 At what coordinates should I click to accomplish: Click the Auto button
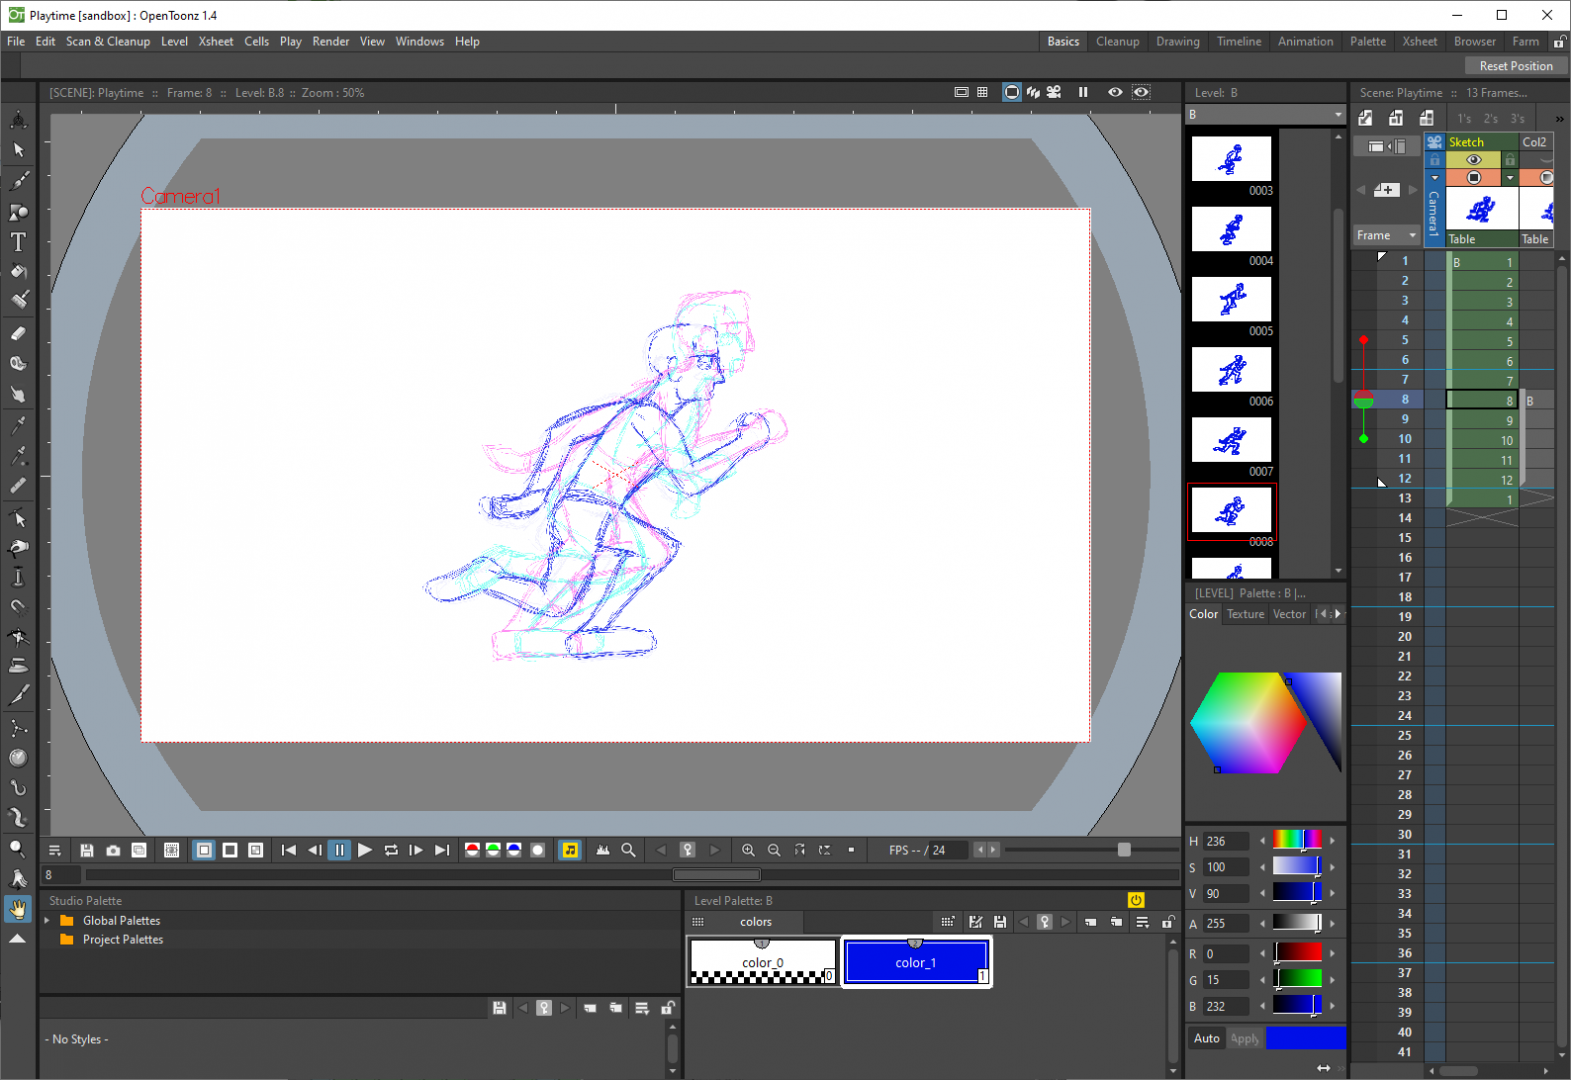tap(1207, 1038)
